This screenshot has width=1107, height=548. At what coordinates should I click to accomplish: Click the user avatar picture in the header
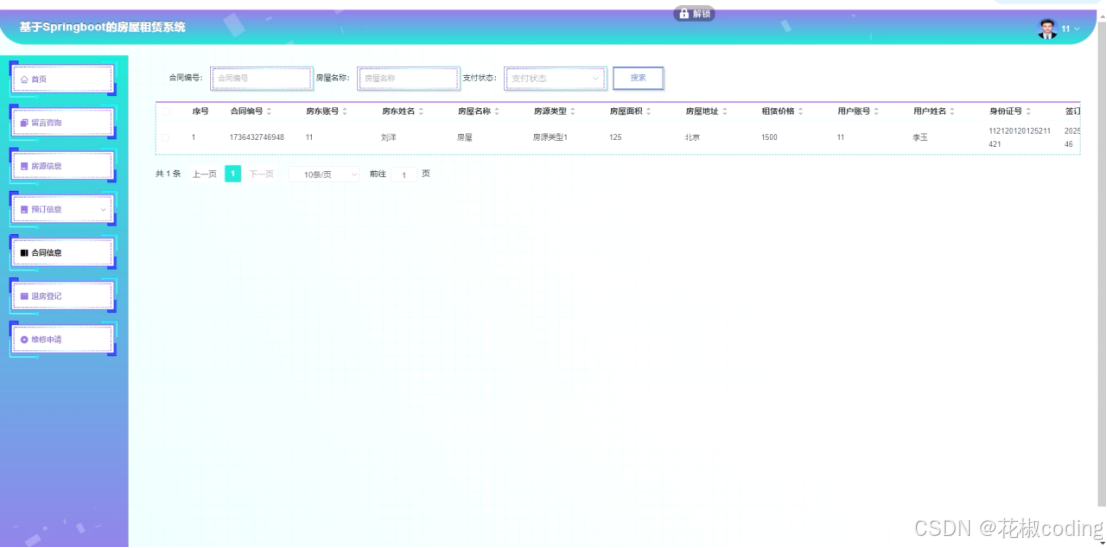click(1047, 29)
